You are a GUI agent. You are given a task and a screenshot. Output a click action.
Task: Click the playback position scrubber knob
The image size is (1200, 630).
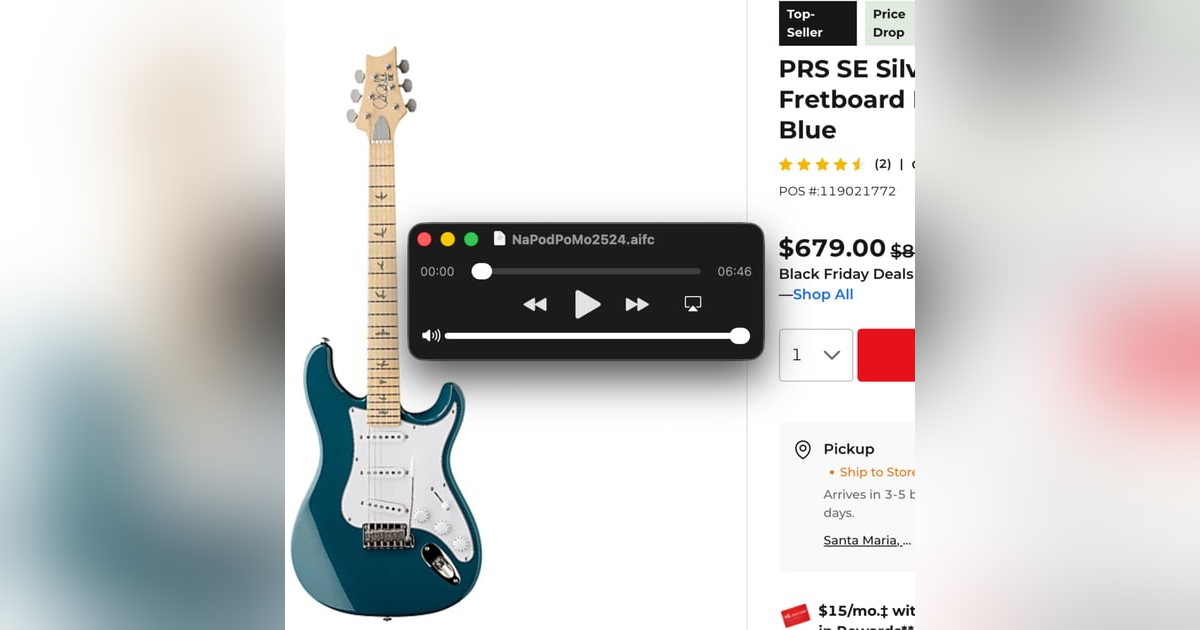click(482, 271)
